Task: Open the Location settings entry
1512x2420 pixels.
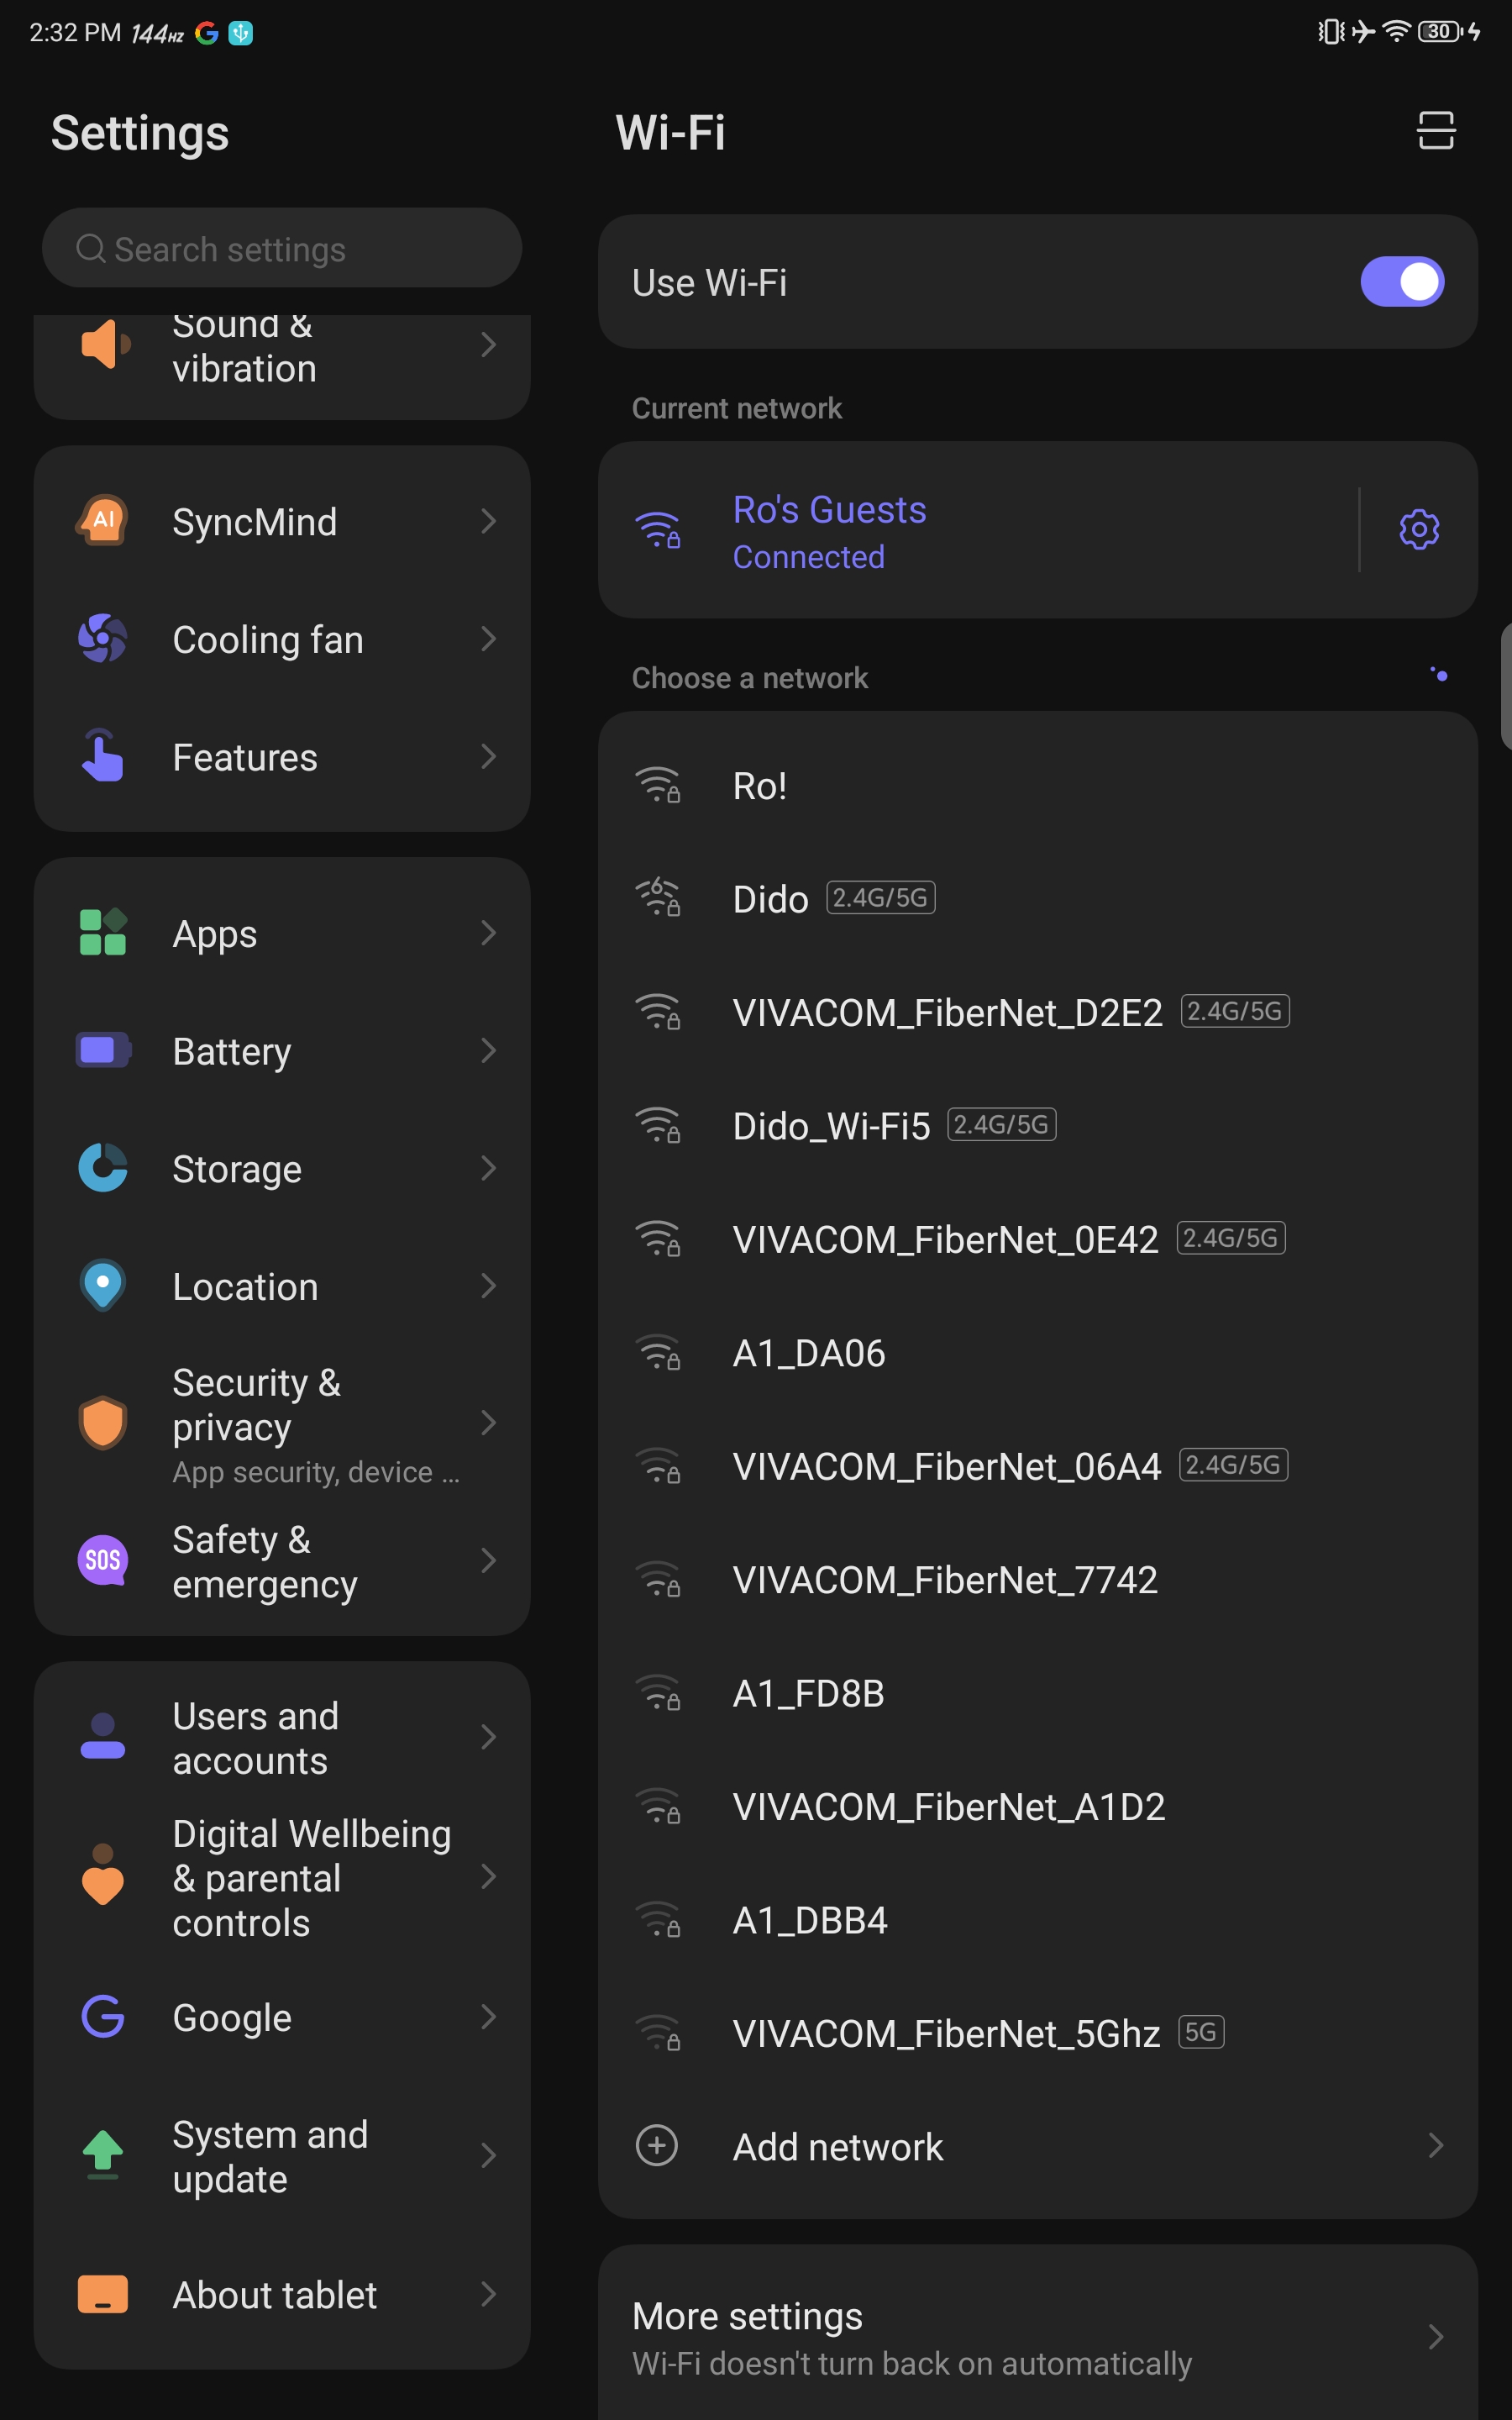Action: tap(282, 1286)
